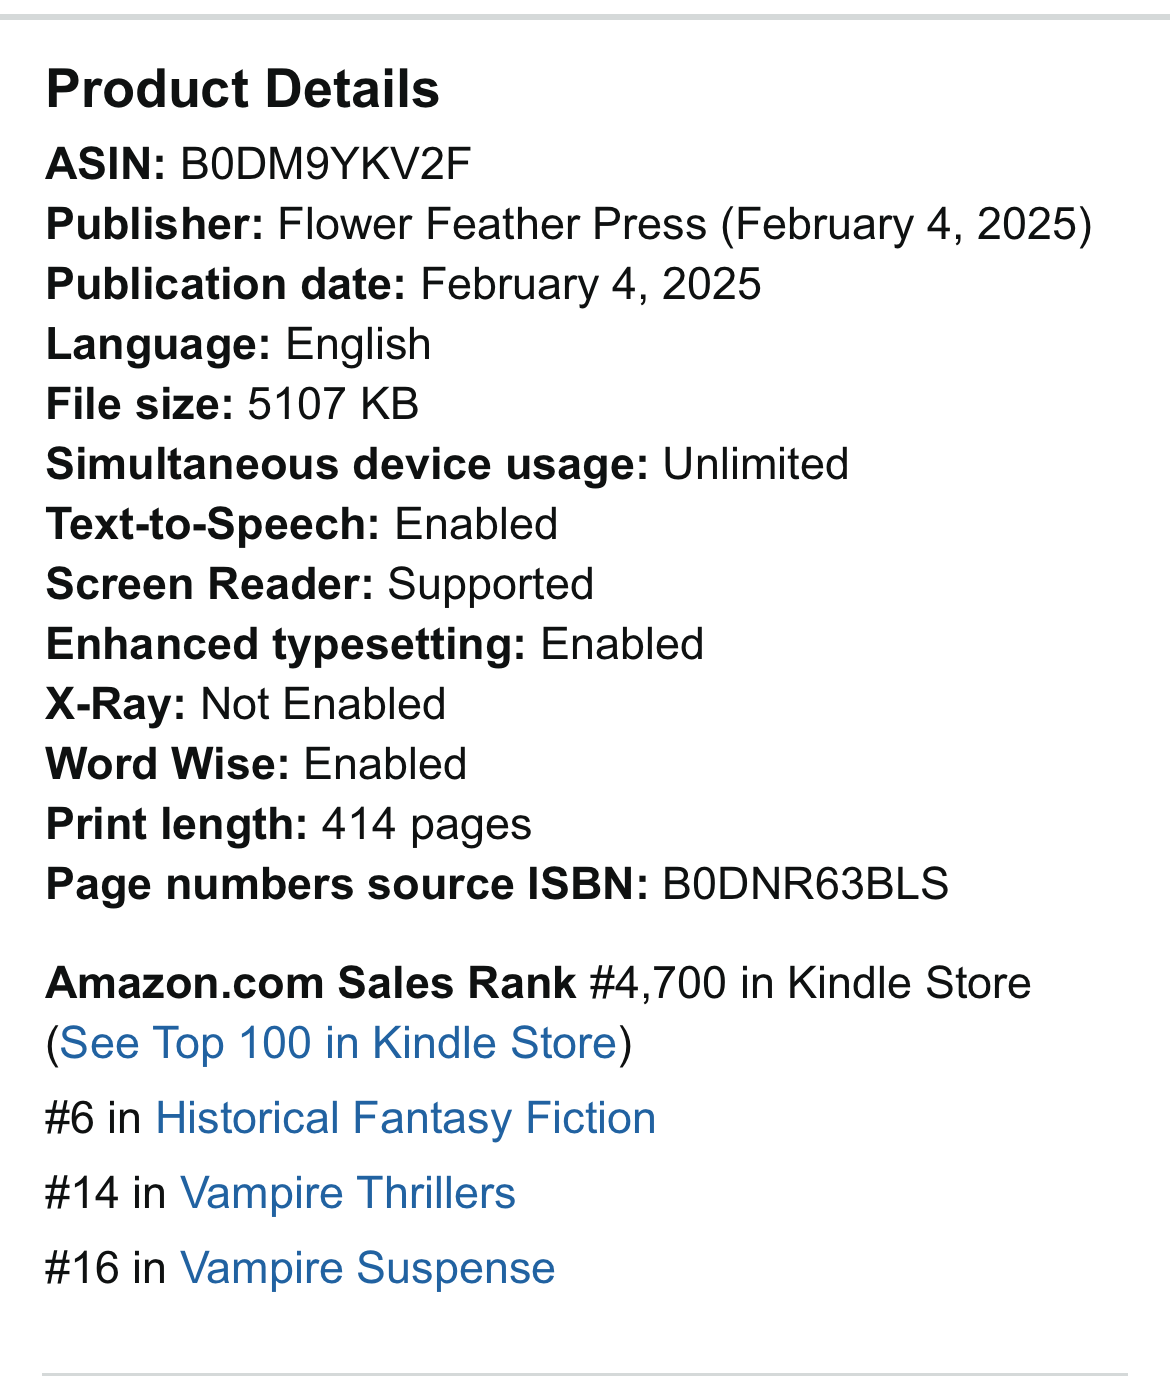Click the Simultaneous device usage Unlimited value
The height and width of the screenshot is (1385, 1170).
[756, 464]
